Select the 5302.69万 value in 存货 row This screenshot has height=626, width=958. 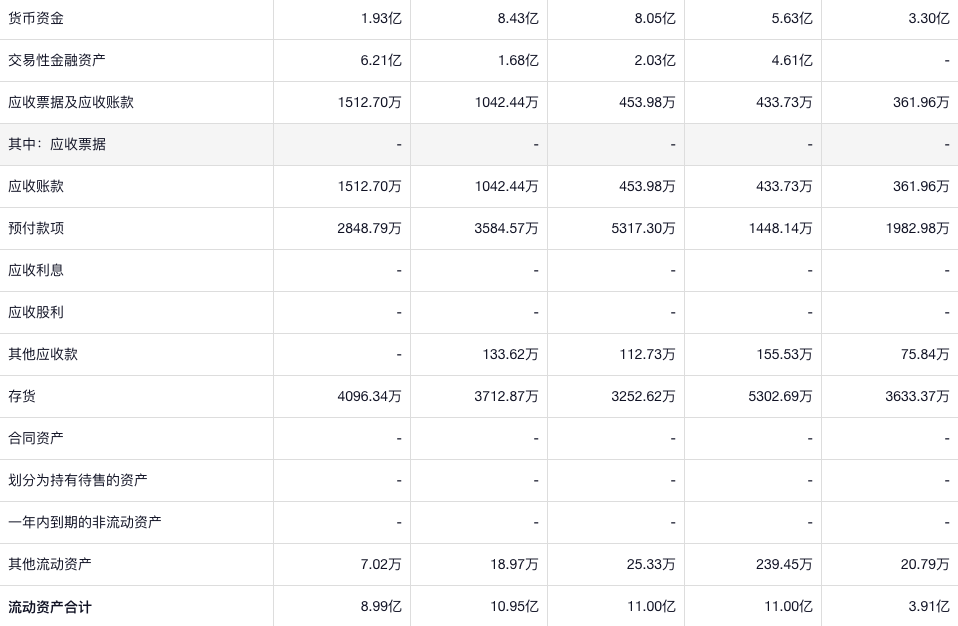click(780, 396)
